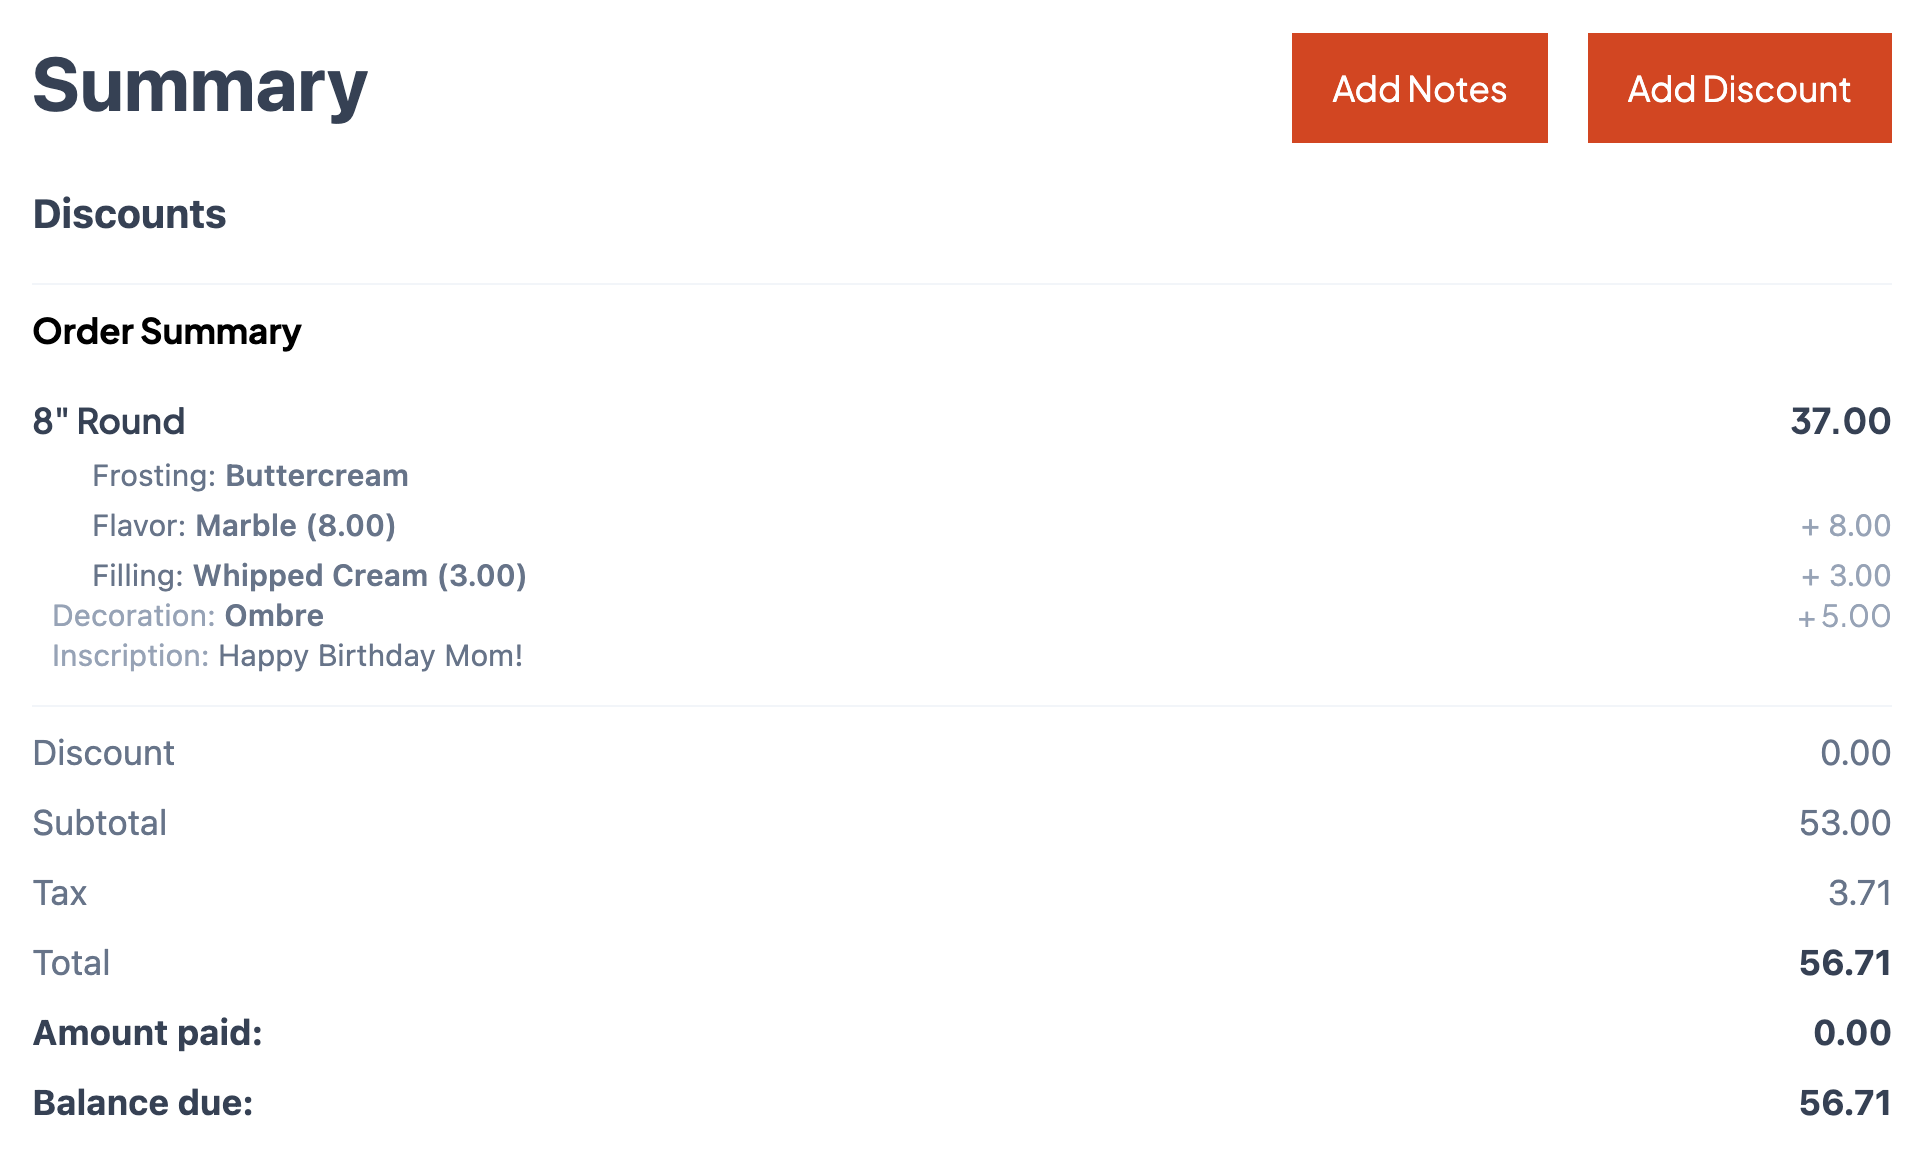Image resolution: width=1925 pixels, height=1149 pixels.
Task: Click the + 3.00 filling surcharge
Action: pyautogui.click(x=1845, y=576)
